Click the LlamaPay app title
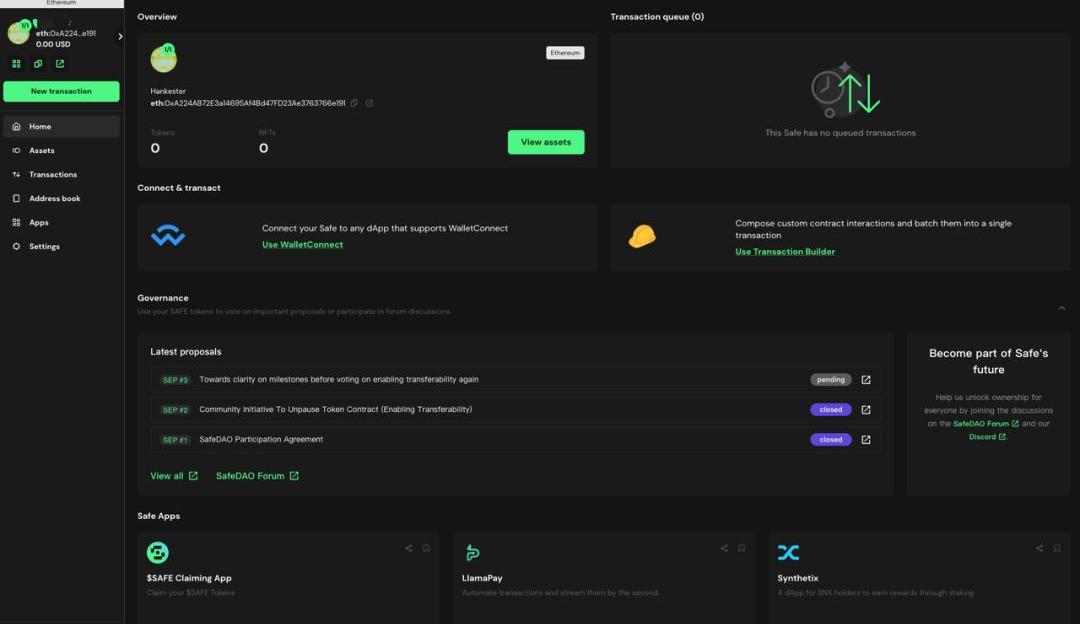This screenshot has height=624, width=1080. tap(482, 579)
